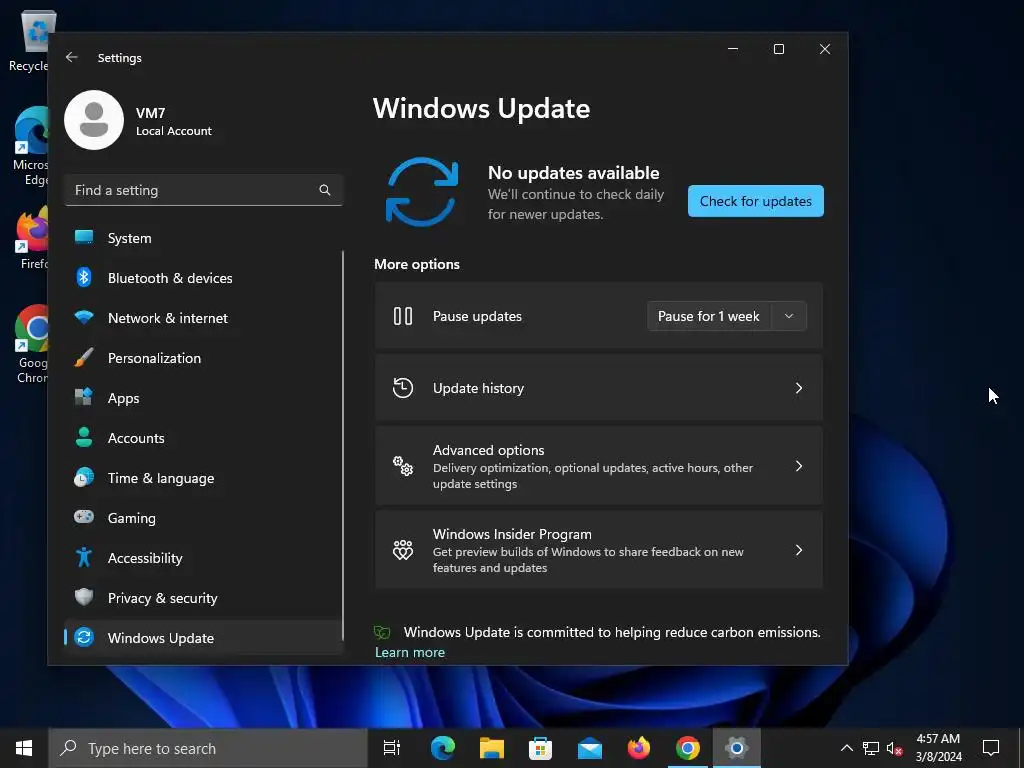Click the Windows Update sync icon in sidebar

[x=84, y=637]
